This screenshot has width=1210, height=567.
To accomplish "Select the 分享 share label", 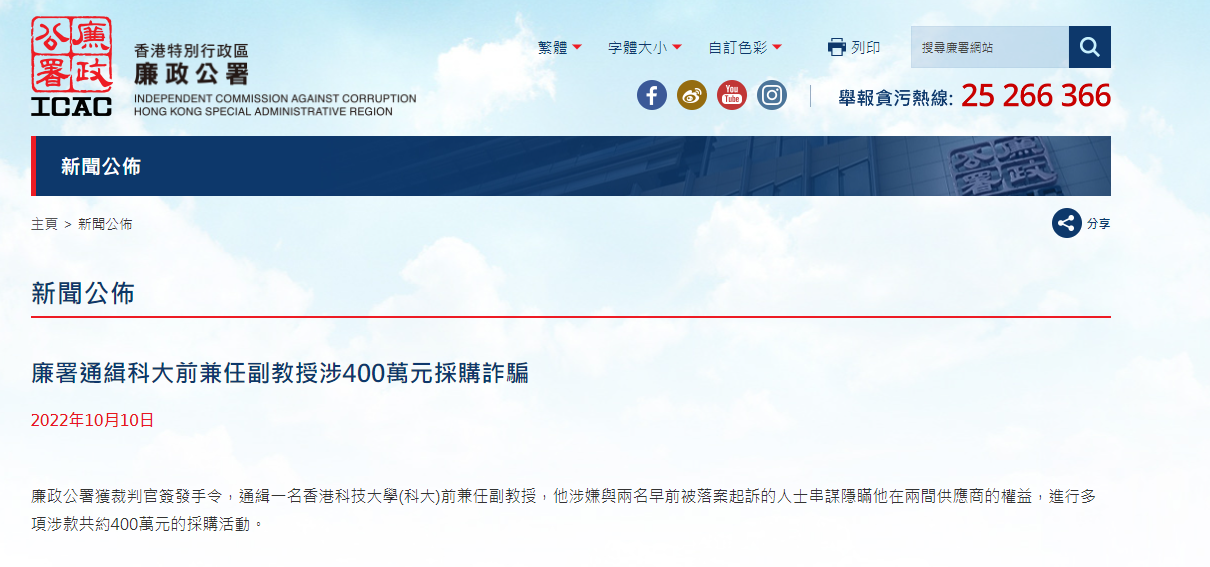I will [1098, 224].
